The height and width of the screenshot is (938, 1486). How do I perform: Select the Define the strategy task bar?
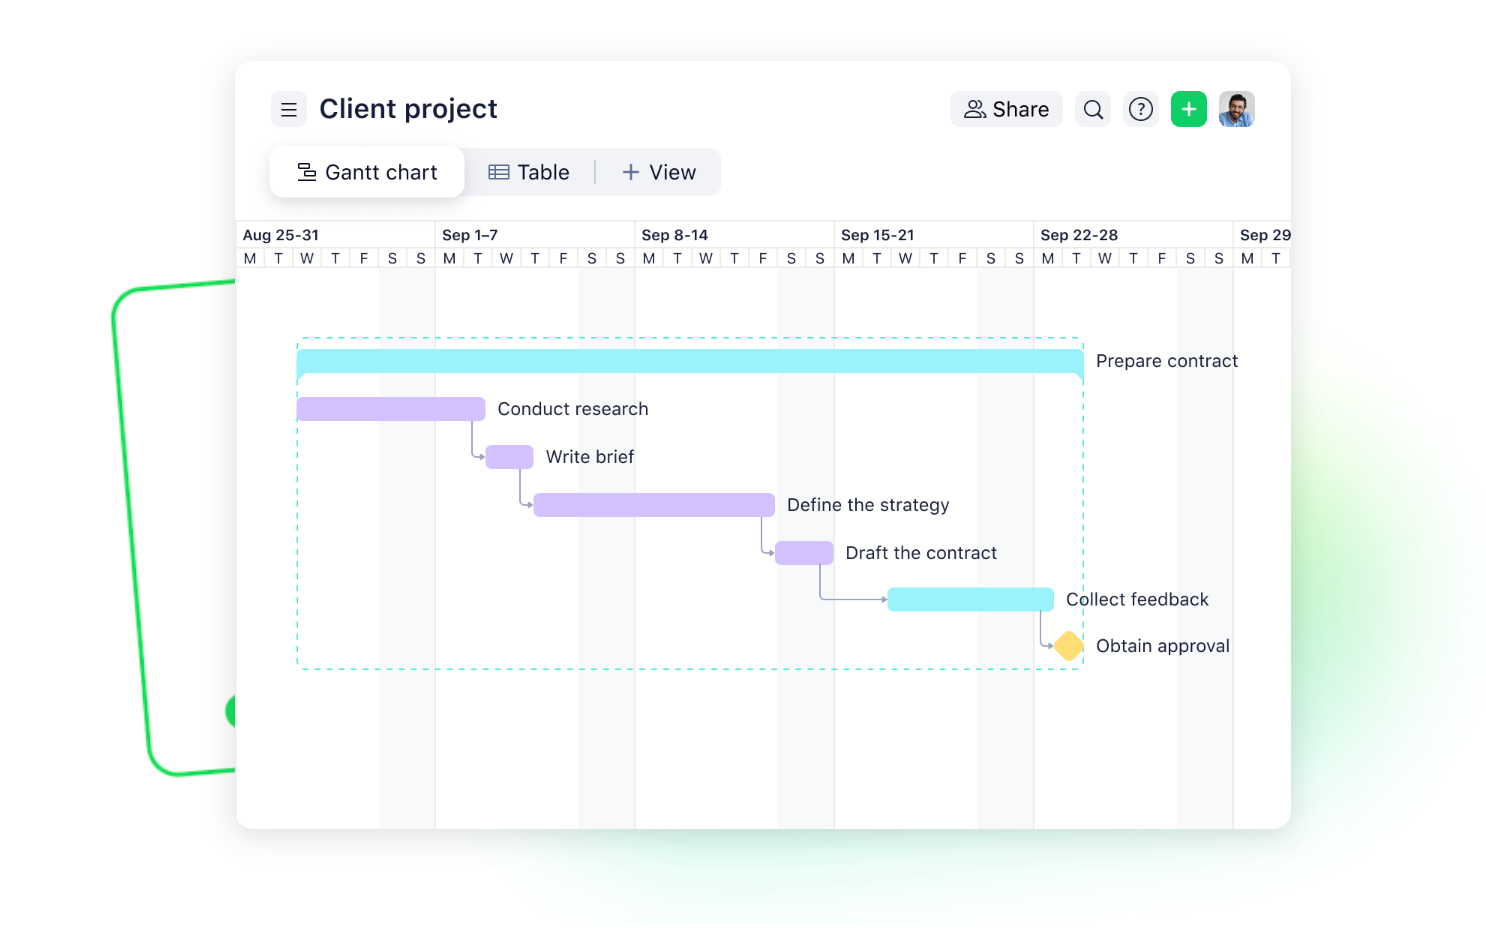click(x=654, y=504)
